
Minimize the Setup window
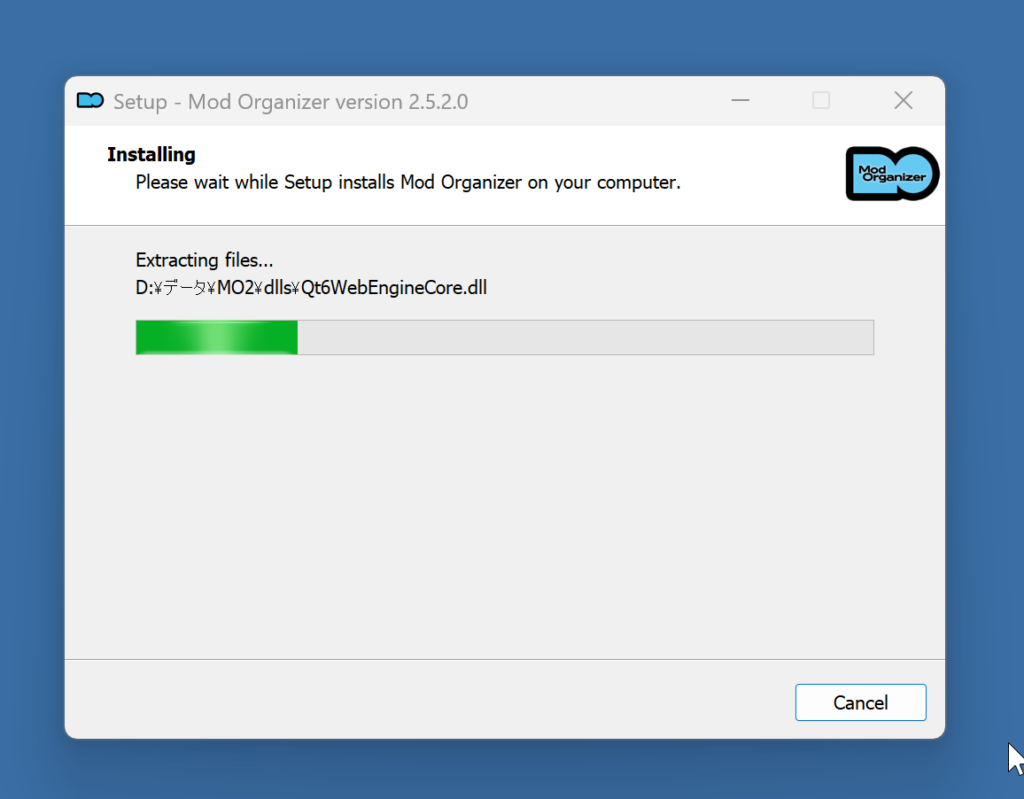(x=740, y=101)
